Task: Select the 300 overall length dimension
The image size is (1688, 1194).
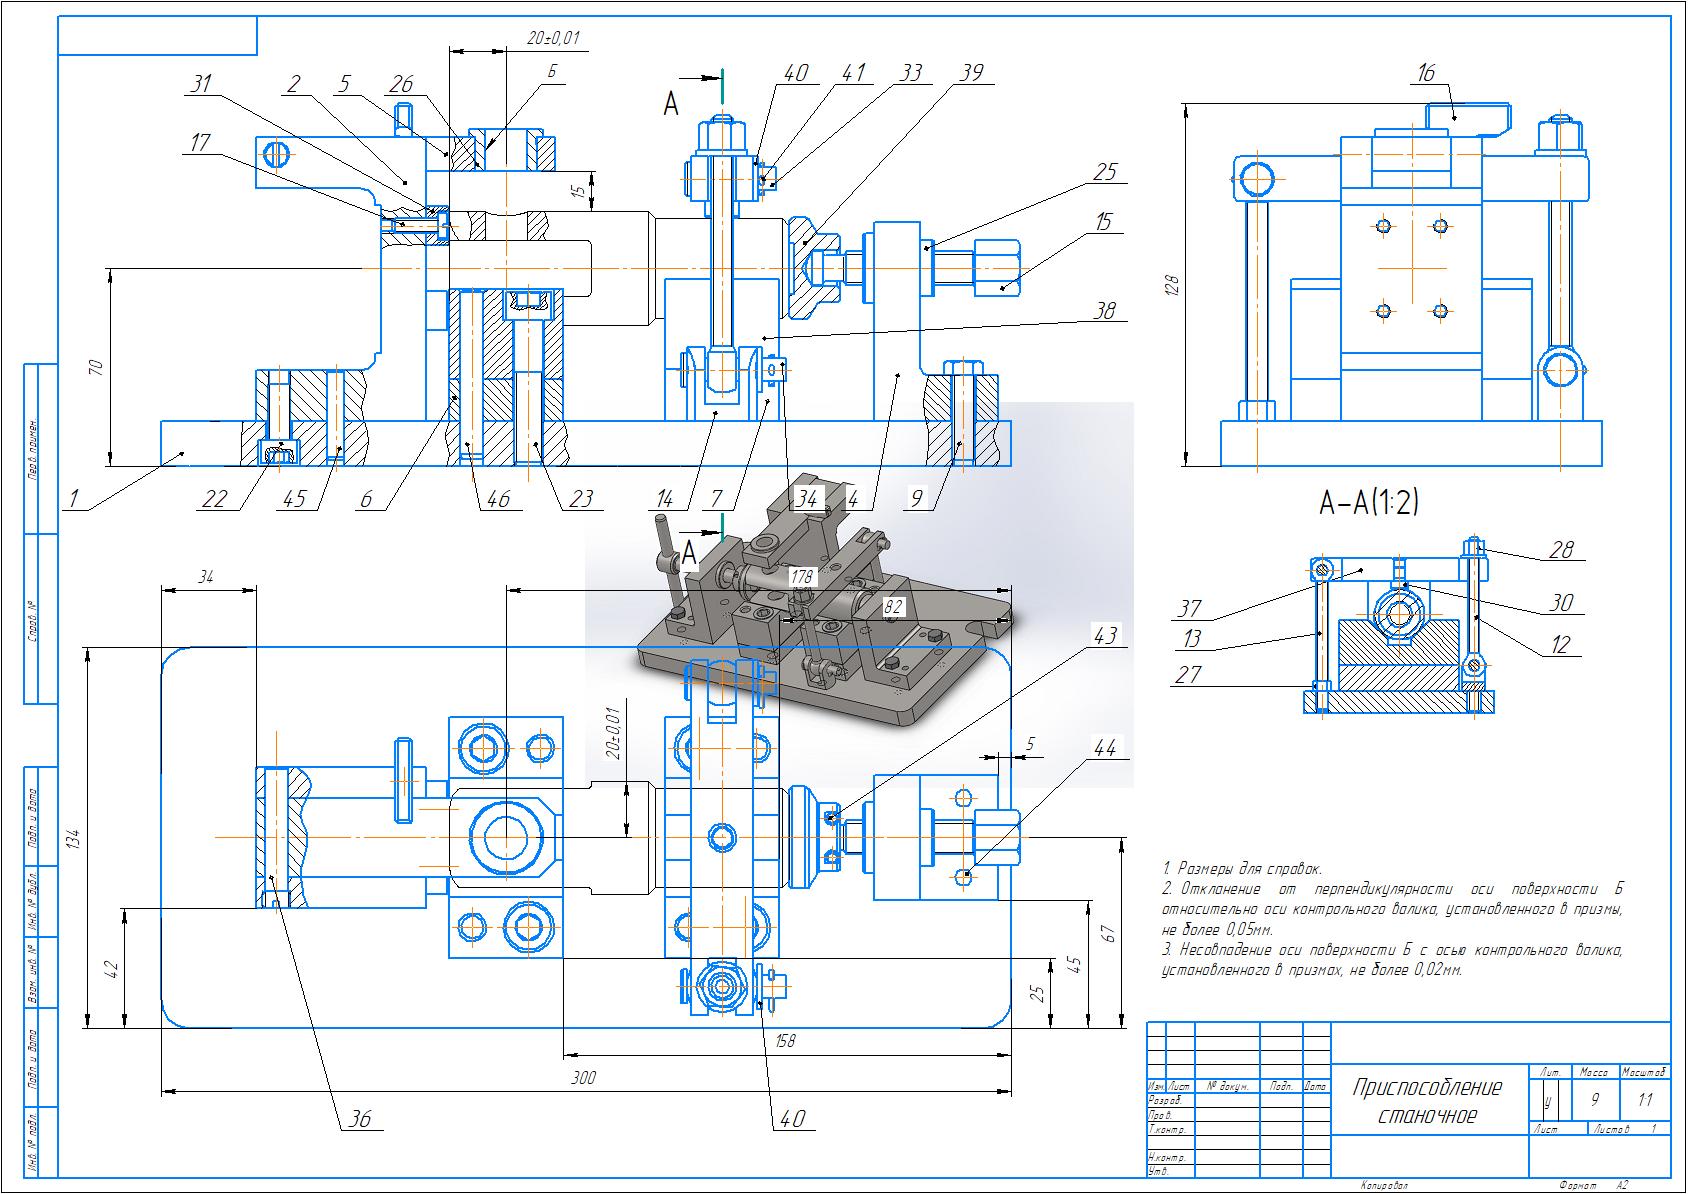Action: [x=584, y=1079]
